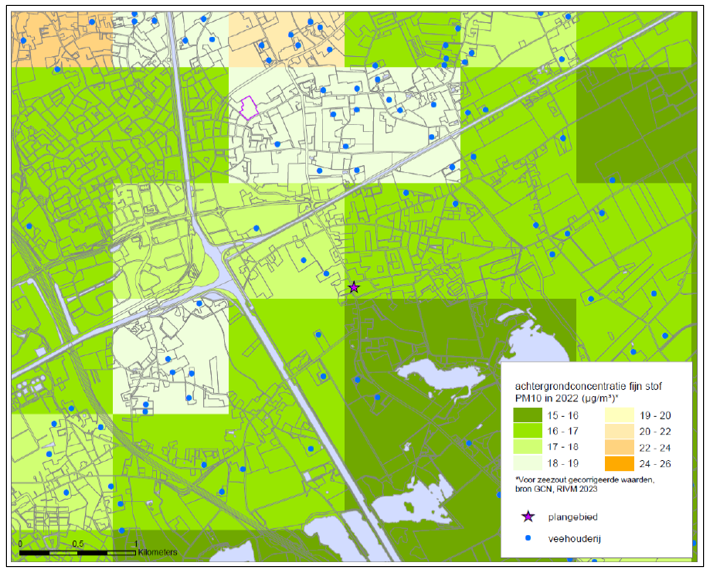This screenshot has height=571, width=716.
Task: Click the black and white scale bar
Action: coord(78,553)
